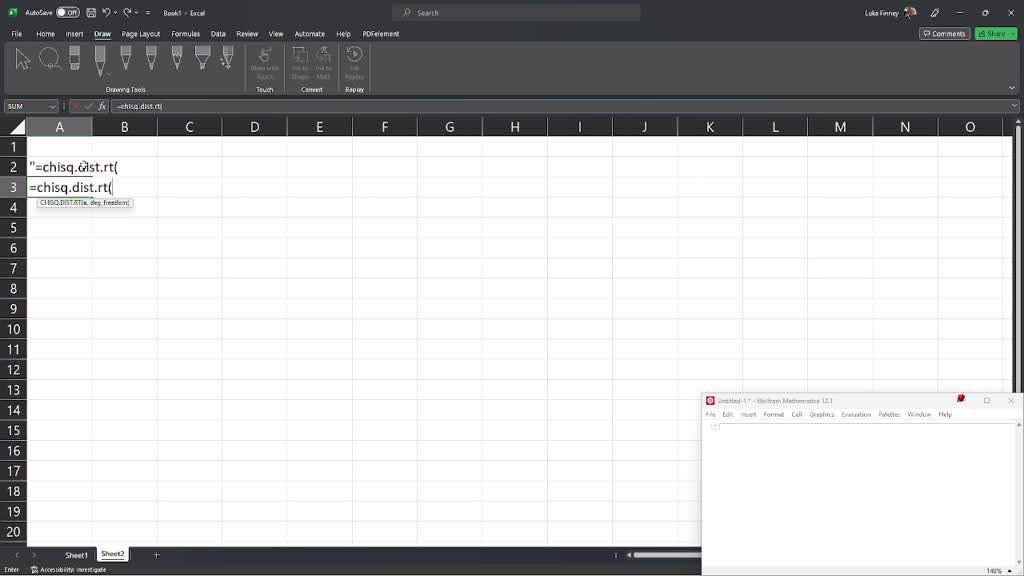Expand the Redo history dropdown
This screenshot has height=576, width=1024.
tap(136, 12)
